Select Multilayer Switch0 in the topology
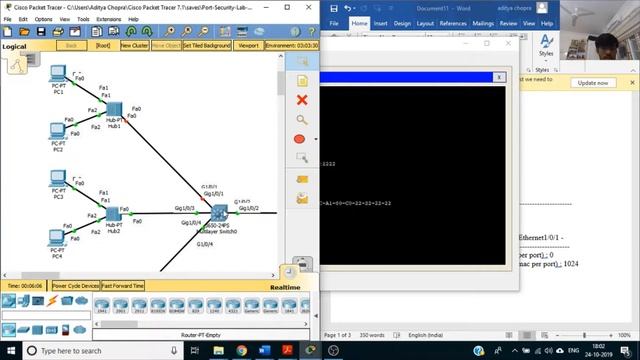640x360 pixels. click(219, 213)
